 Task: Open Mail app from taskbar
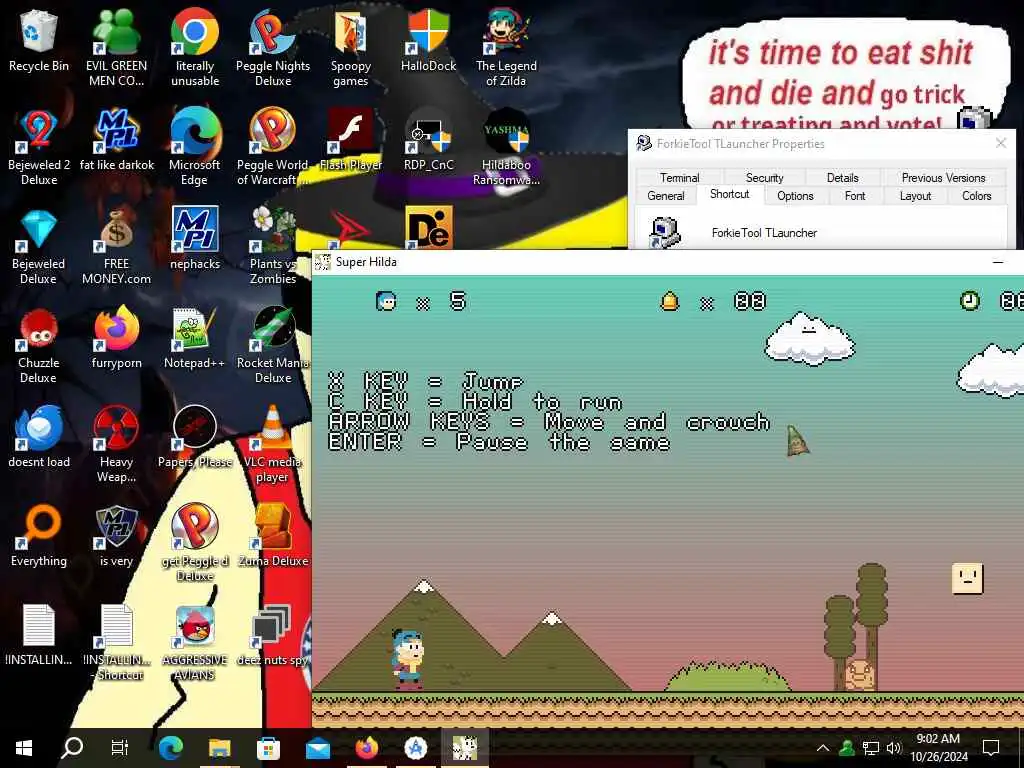tap(318, 748)
